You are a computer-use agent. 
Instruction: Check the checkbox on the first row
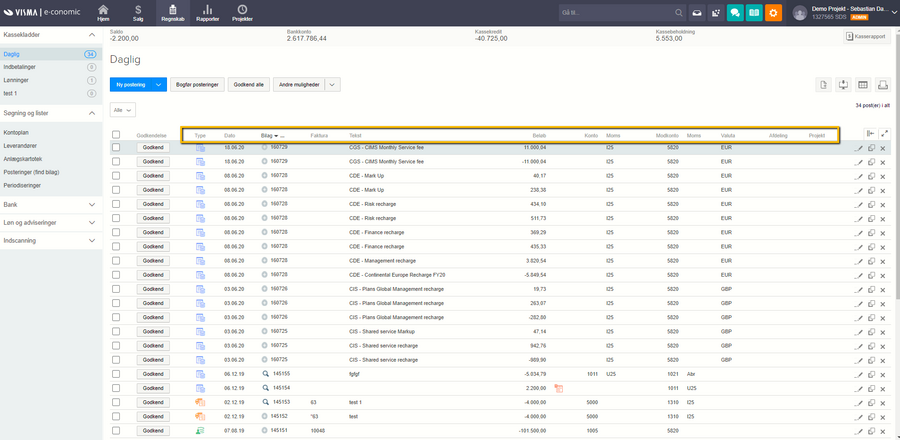117,147
